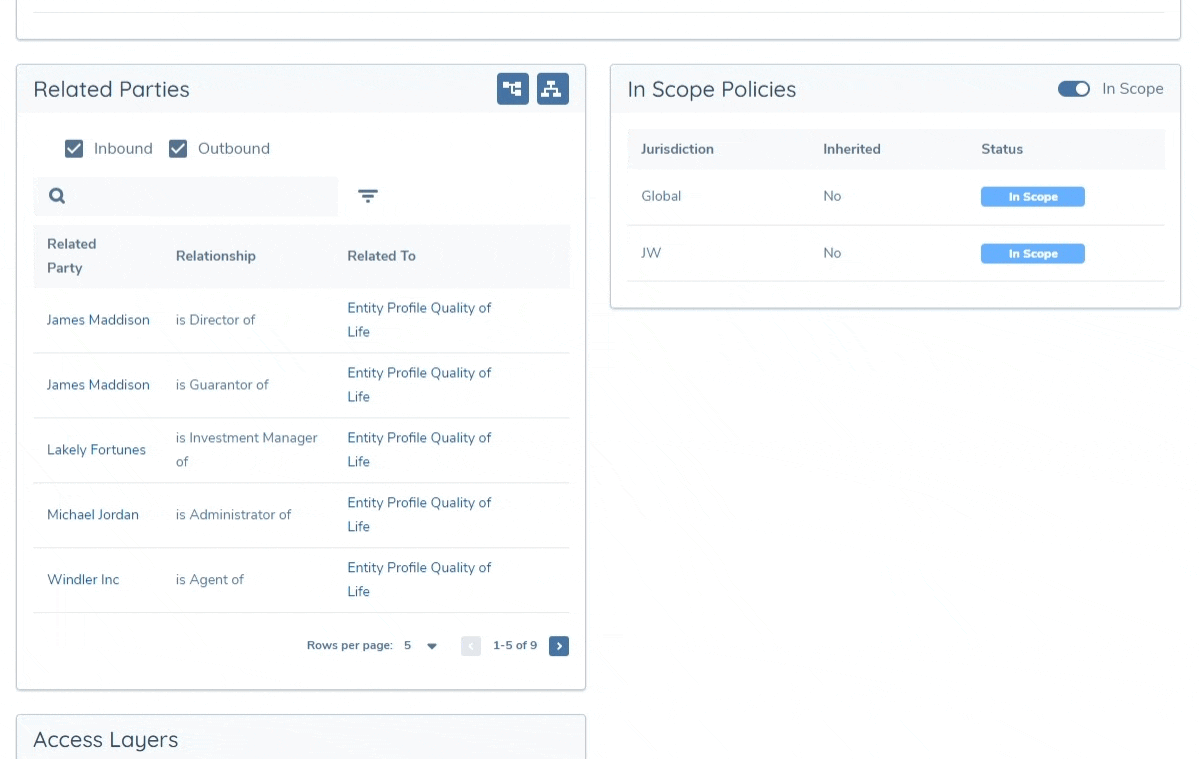Open the Windler Inc related party record

click(83, 579)
